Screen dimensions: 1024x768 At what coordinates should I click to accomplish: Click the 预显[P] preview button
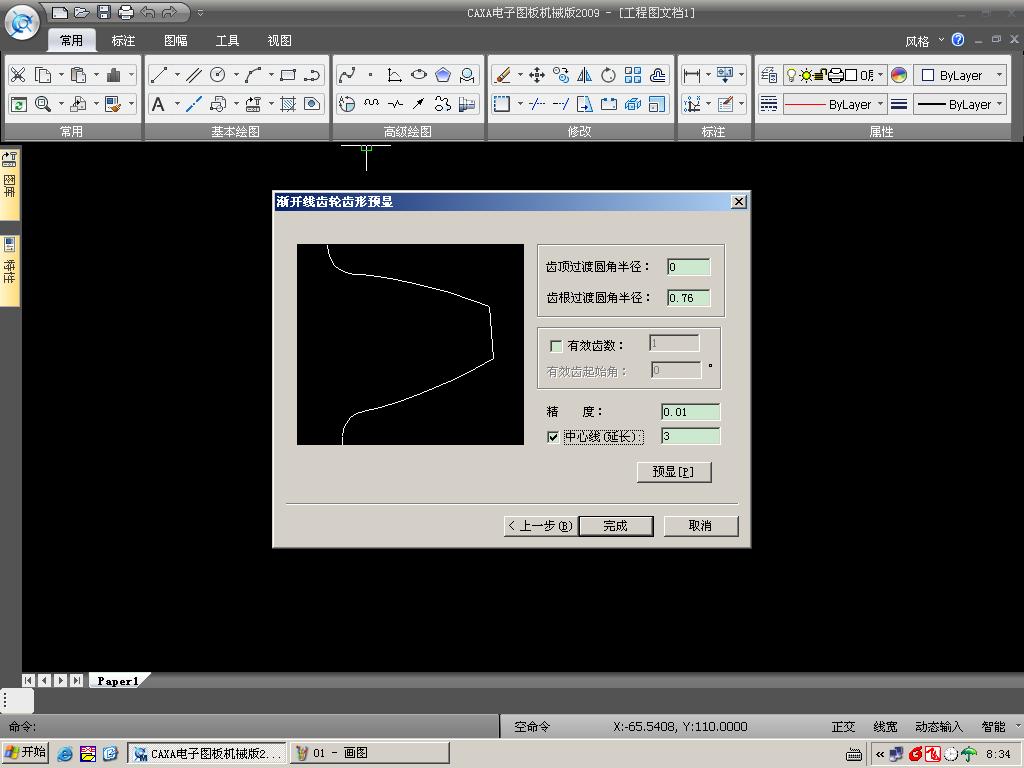pos(673,472)
